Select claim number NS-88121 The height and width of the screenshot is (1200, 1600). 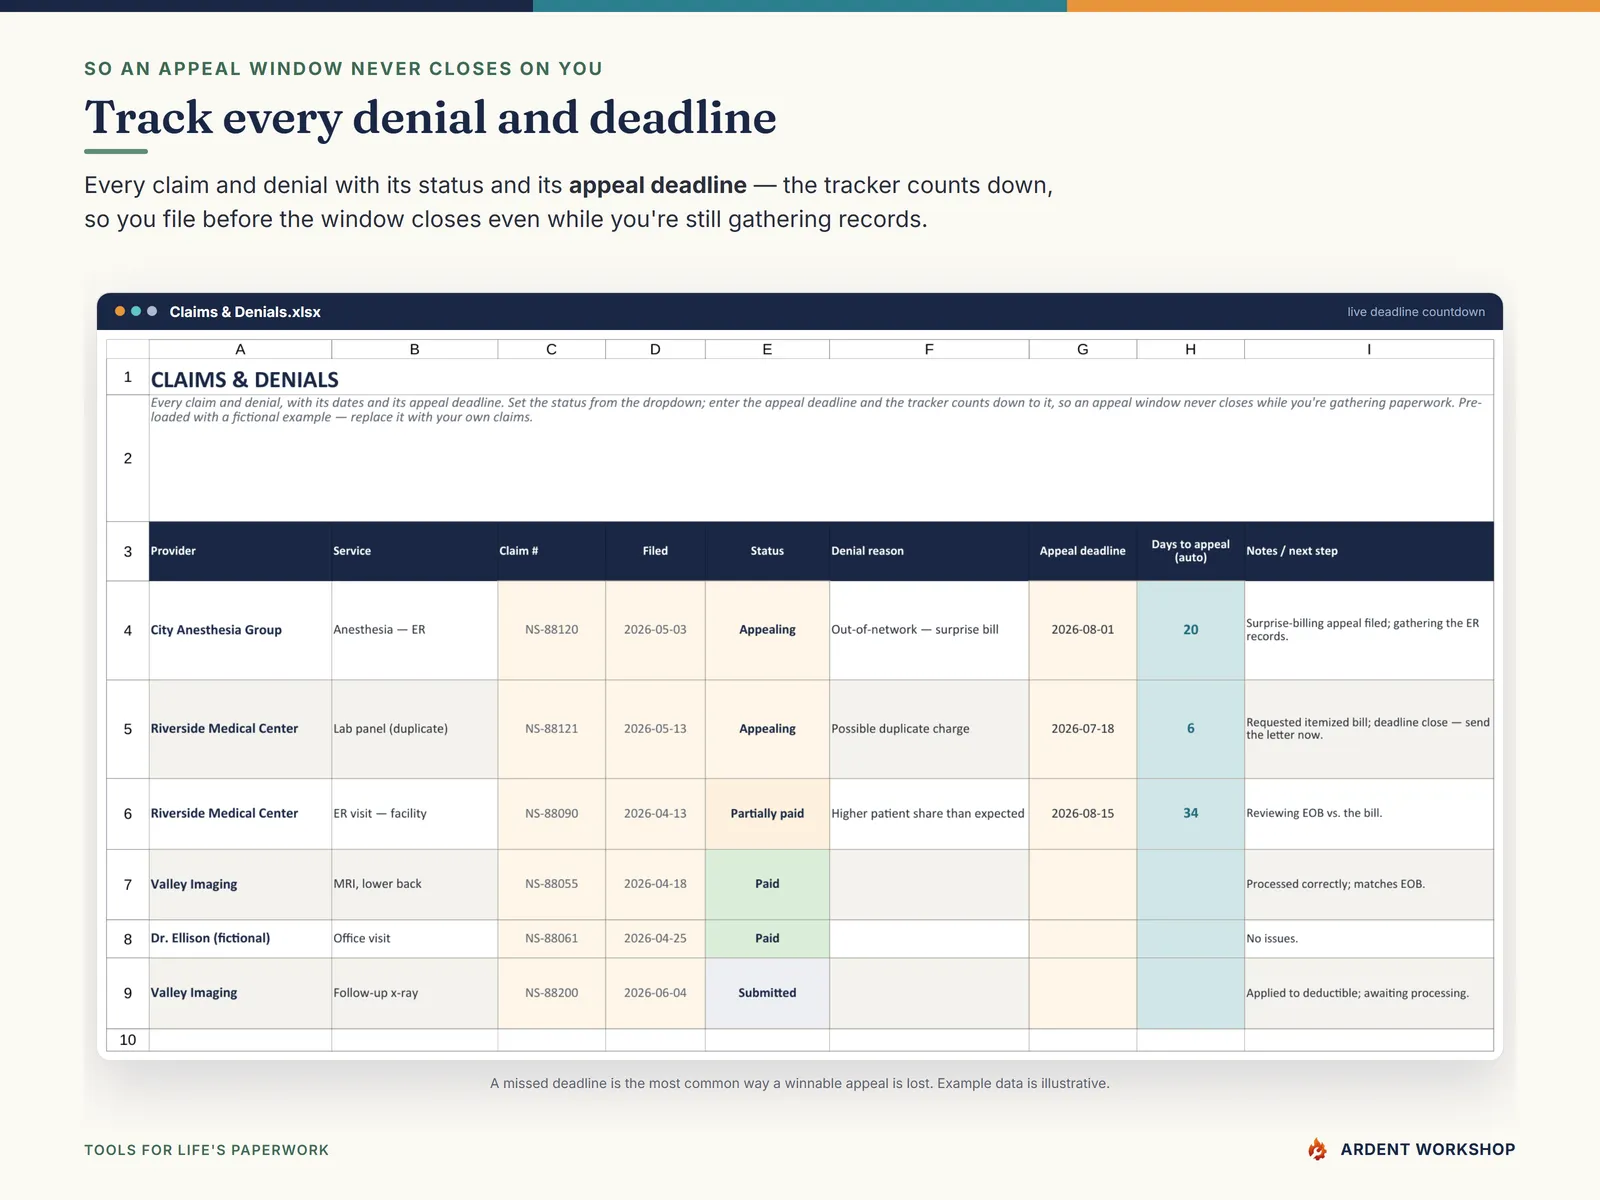tap(552, 729)
